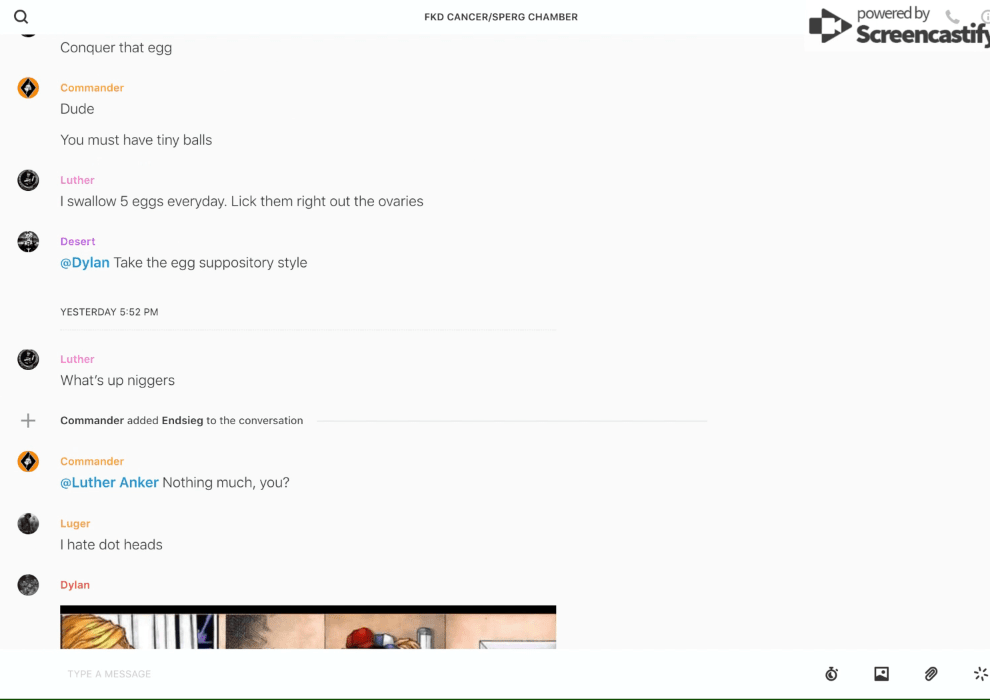Click the FKD Cancer/Sperg Chamber conversation title
This screenshot has height=700, width=990.
click(501, 17)
